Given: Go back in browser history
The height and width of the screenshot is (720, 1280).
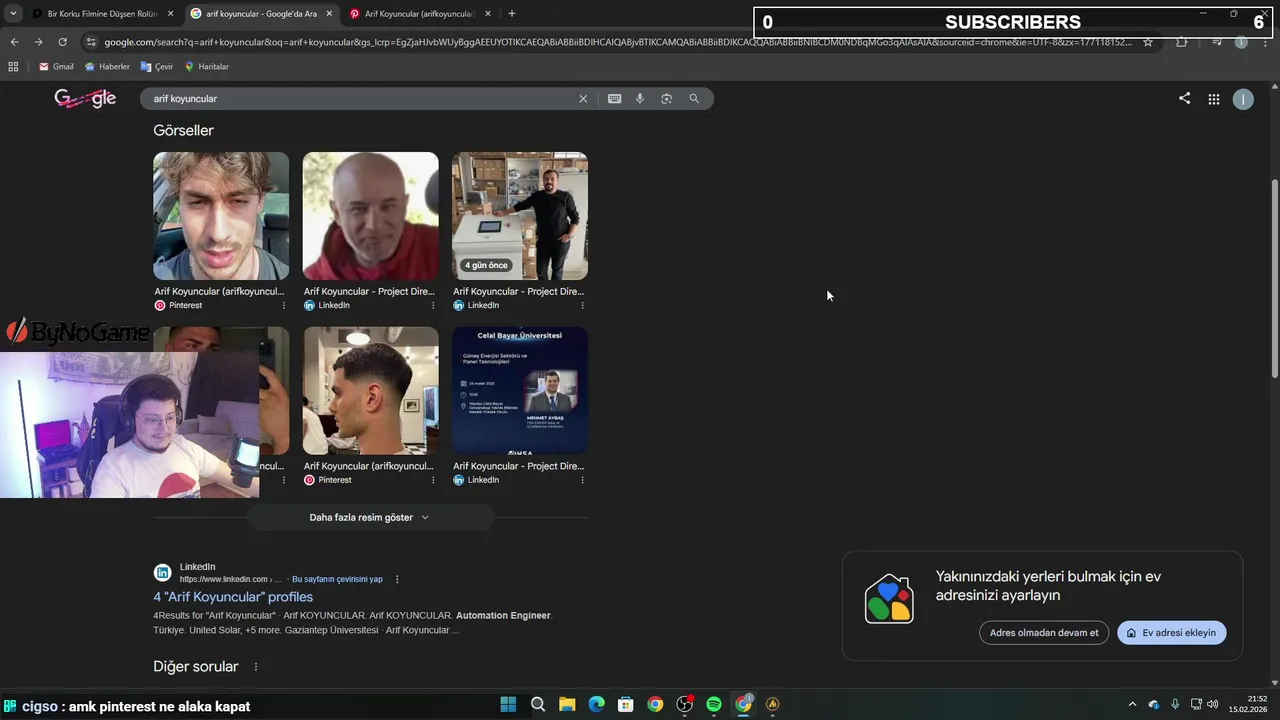Looking at the screenshot, I should tap(14, 42).
